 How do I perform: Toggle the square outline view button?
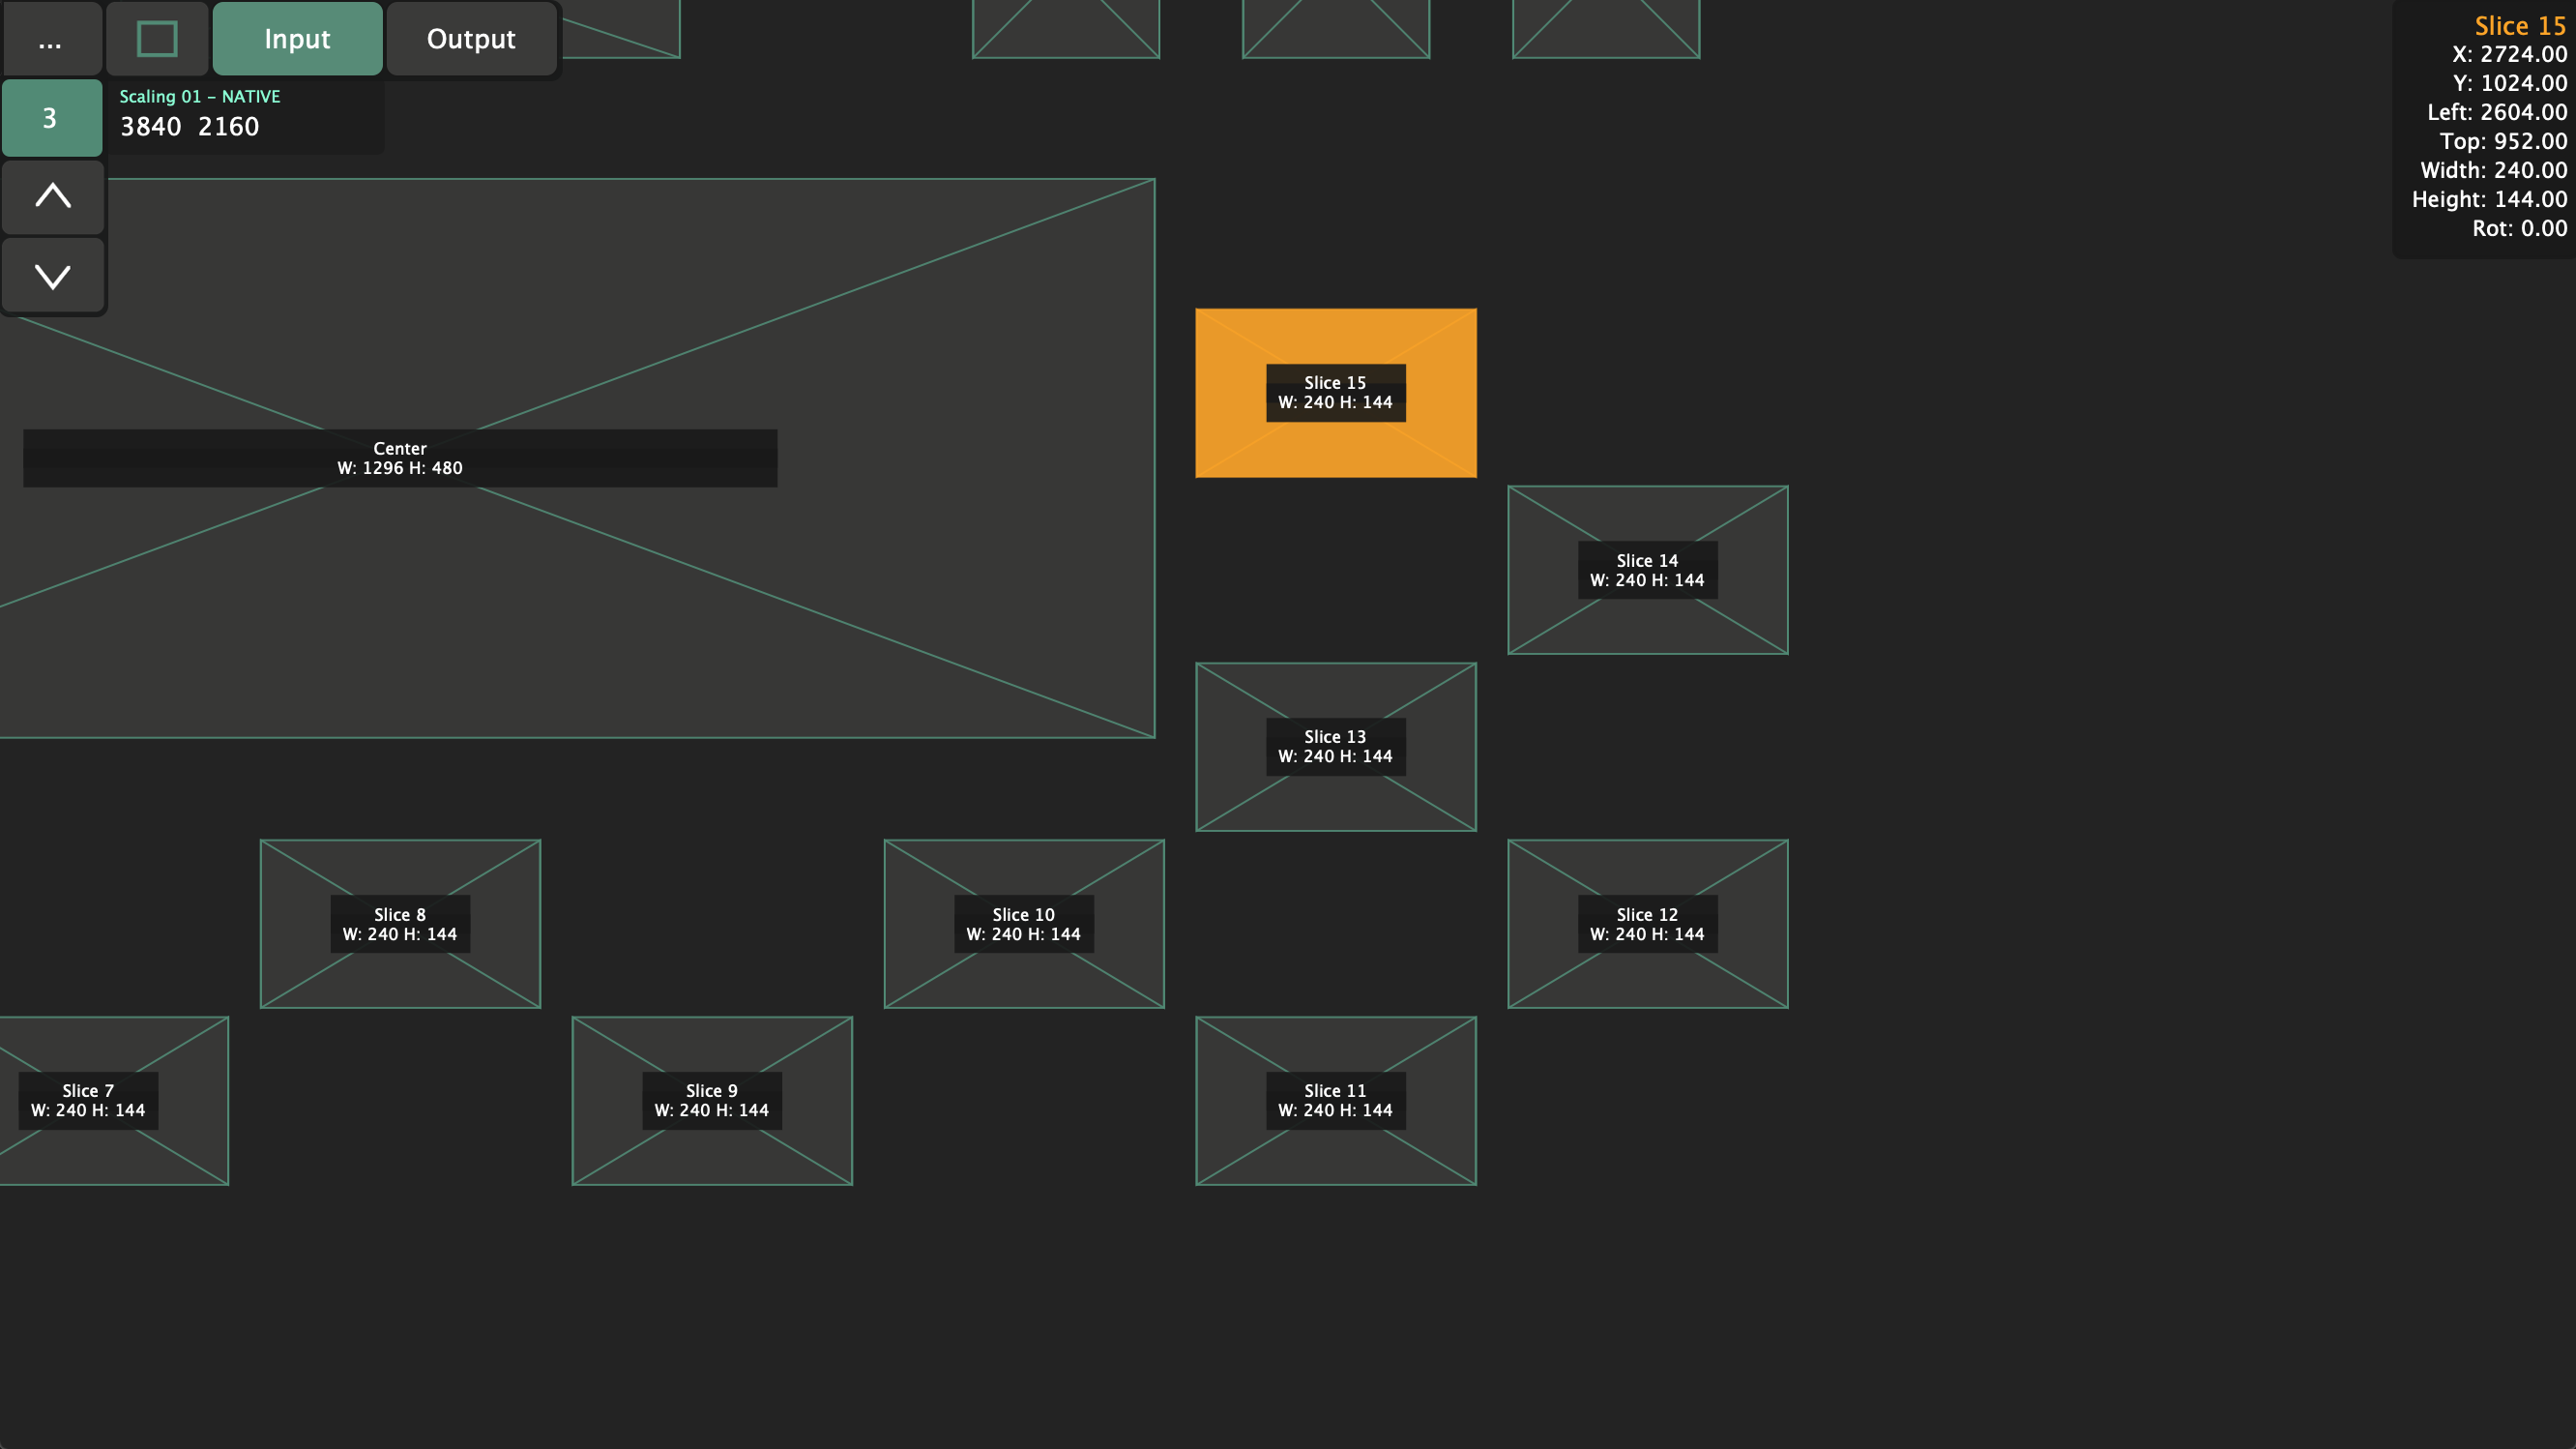coord(157,39)
